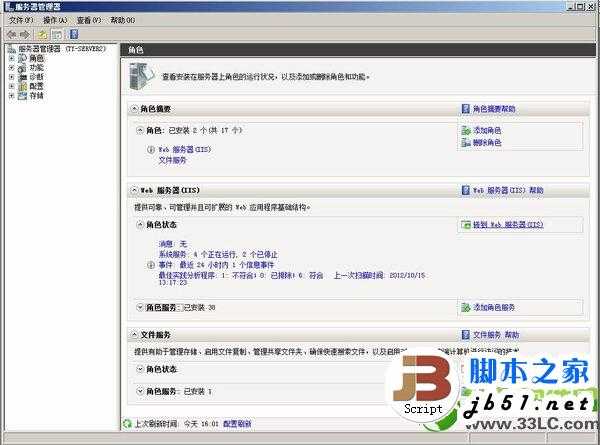Click the 添加角色 add-role icon
The image size is (600, 445).
click(466, 130)
